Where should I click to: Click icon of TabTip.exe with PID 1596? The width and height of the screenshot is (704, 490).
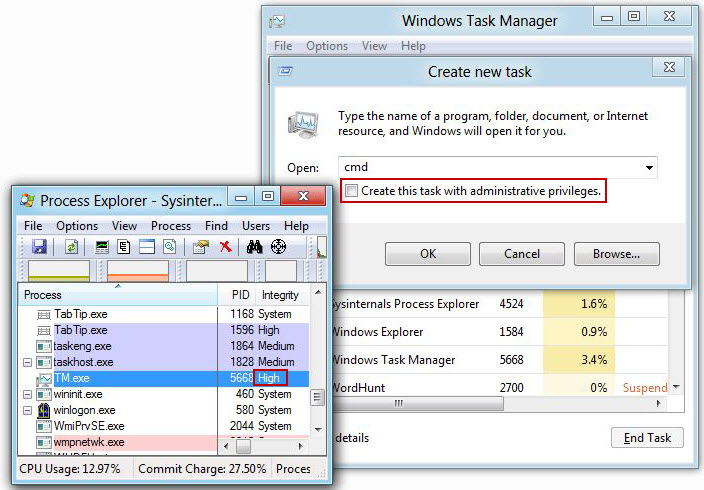[44, 331]
